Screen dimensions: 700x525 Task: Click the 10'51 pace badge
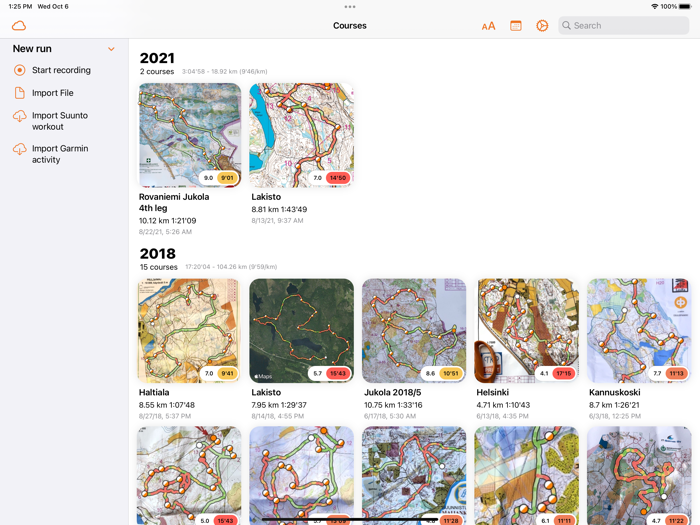(x=451, y=373)
